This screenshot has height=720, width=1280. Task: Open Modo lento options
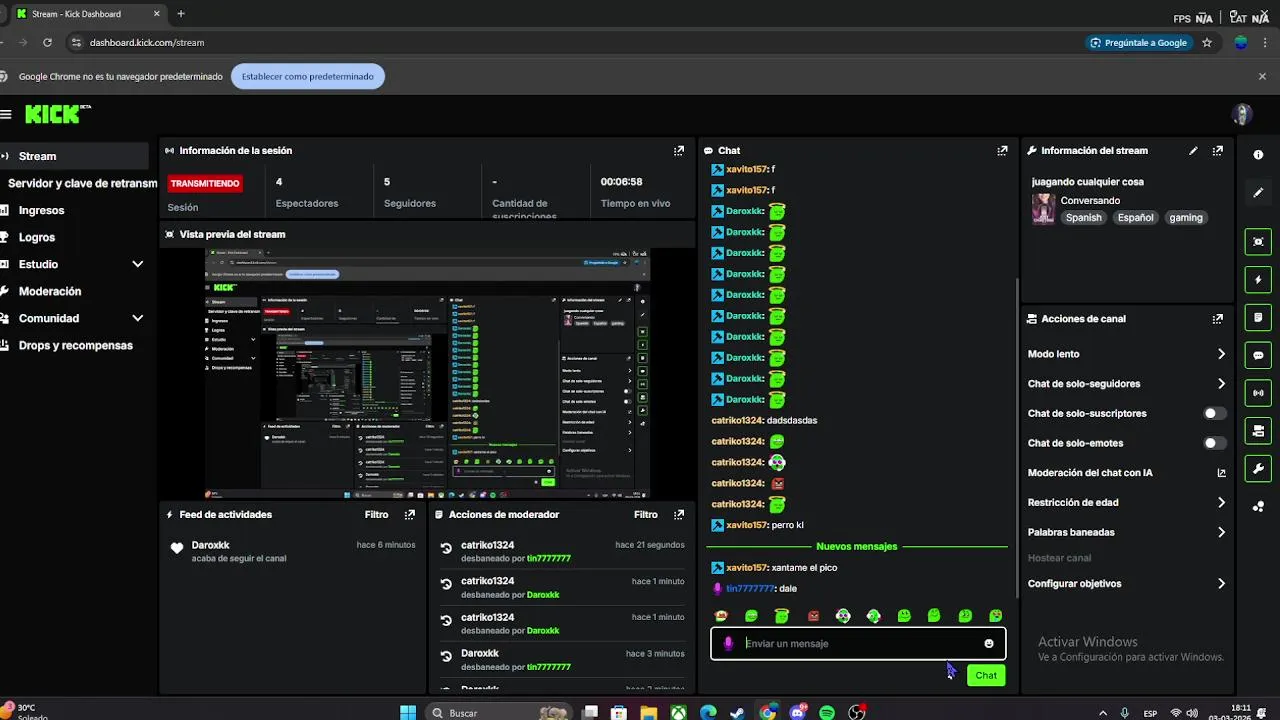1126,354
